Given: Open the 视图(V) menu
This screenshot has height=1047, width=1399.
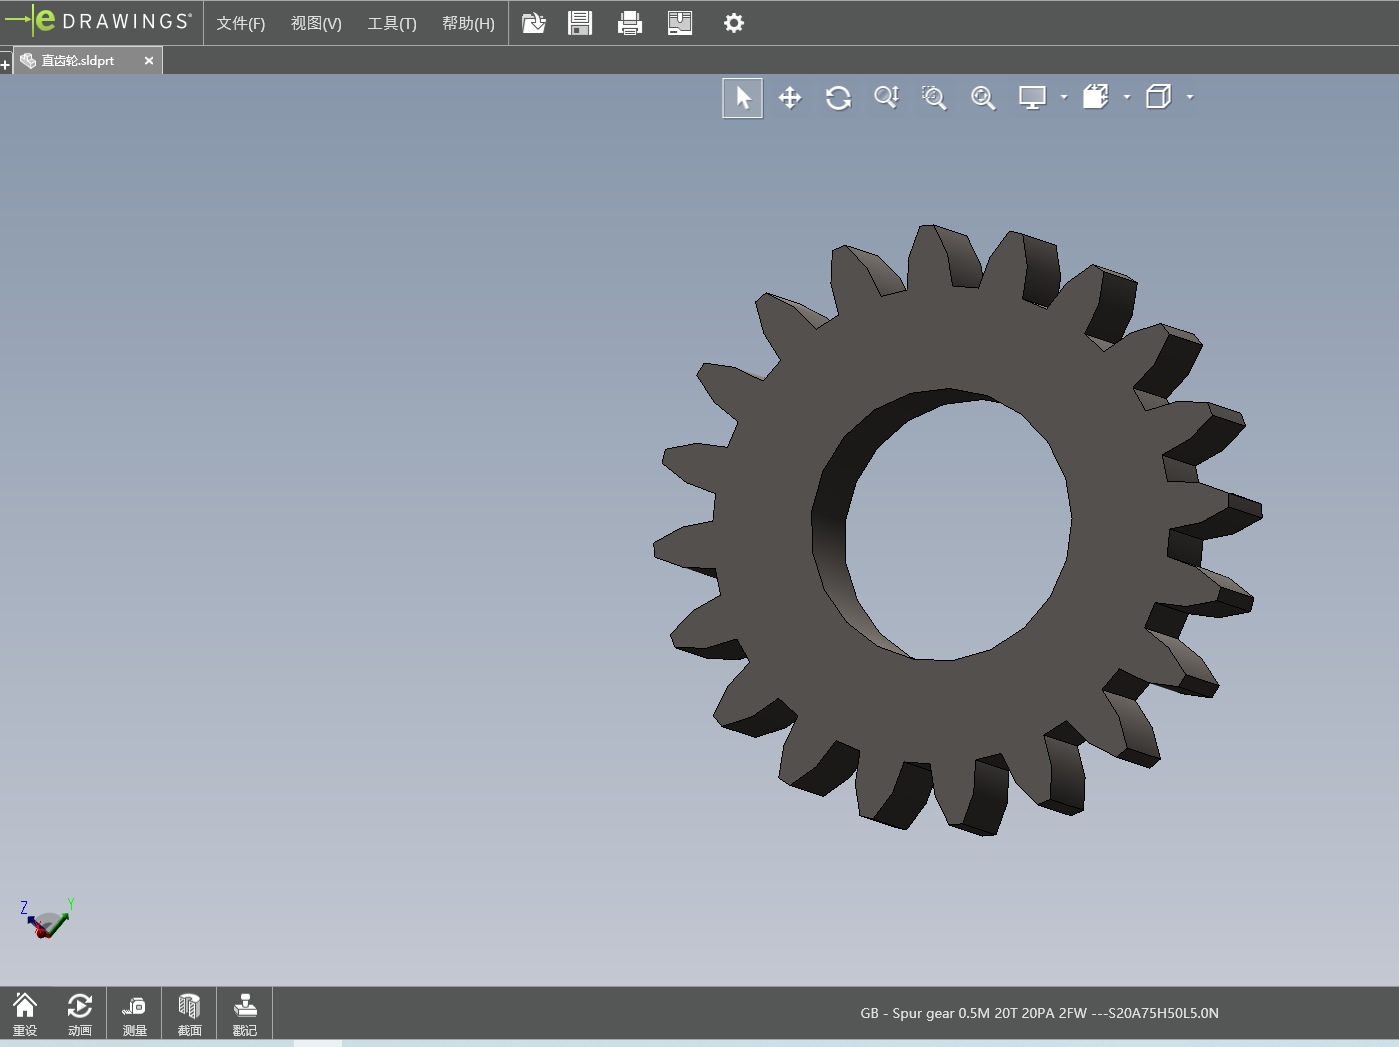Looking at the screenshot, I should [x=316, y=23].
